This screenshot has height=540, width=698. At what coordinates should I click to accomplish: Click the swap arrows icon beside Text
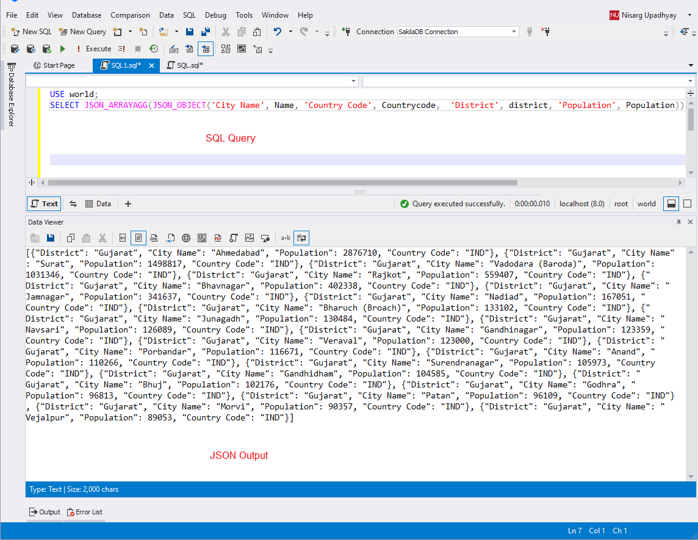click(x=73, y=204)
